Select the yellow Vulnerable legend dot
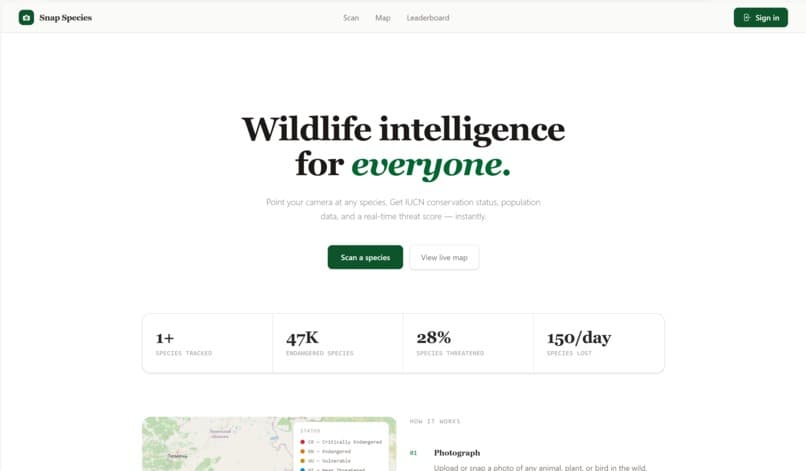Viewport: 806px width, 471px height. [x=302, y=461]
